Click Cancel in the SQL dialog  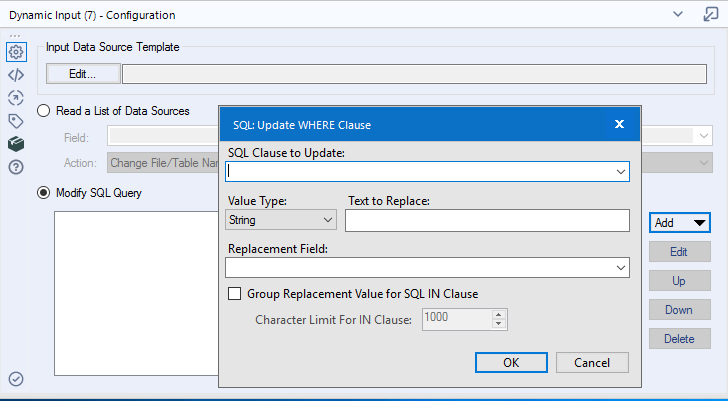coord(592,362)
